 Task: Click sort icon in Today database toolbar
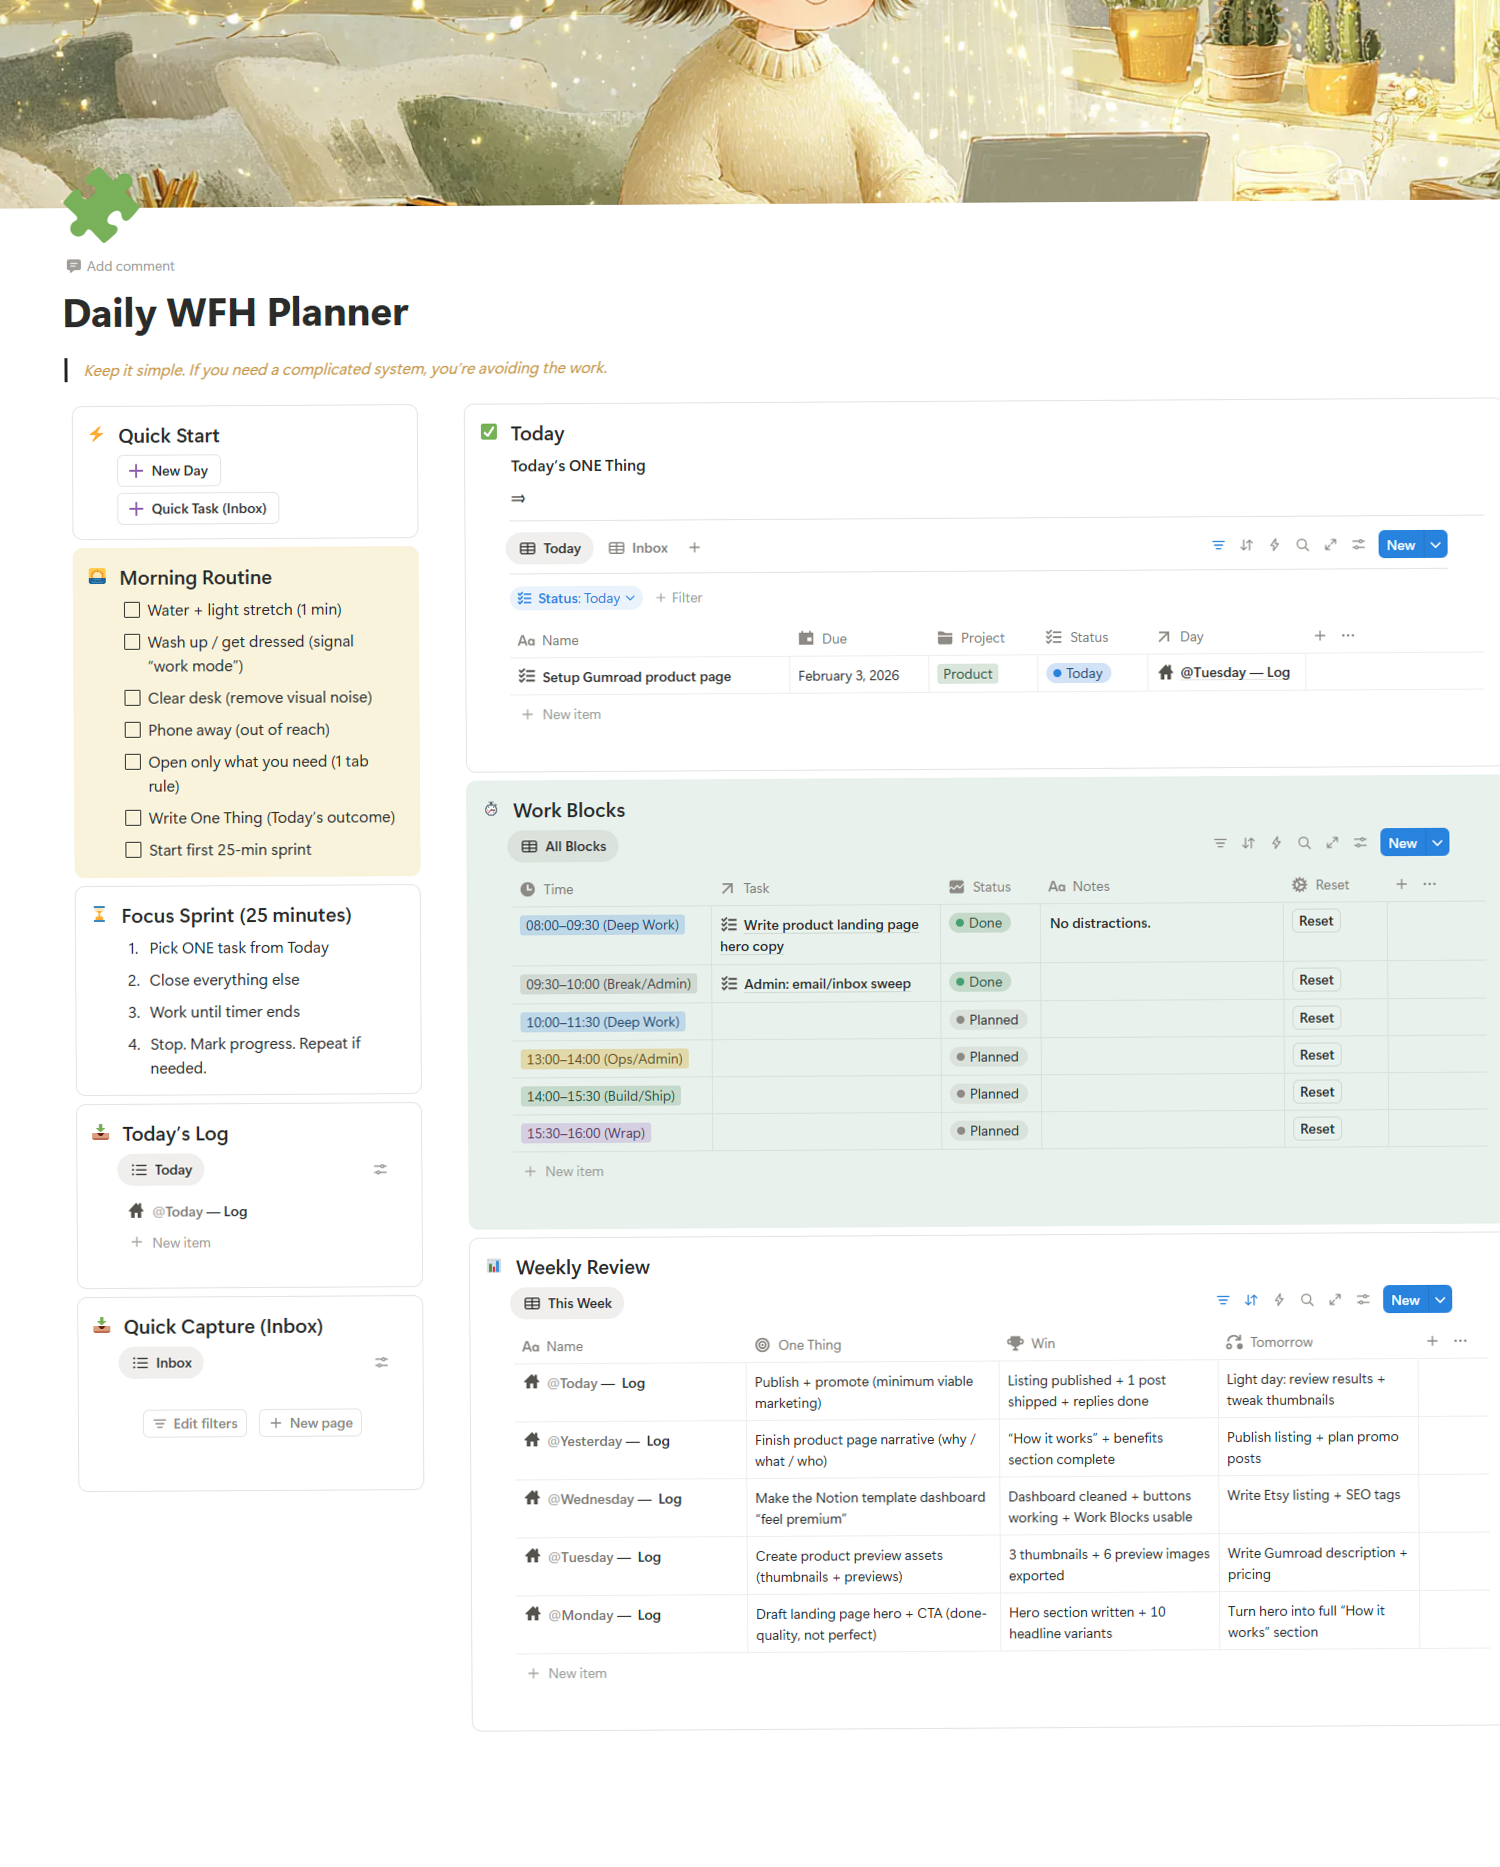[x=1246, y=545]
